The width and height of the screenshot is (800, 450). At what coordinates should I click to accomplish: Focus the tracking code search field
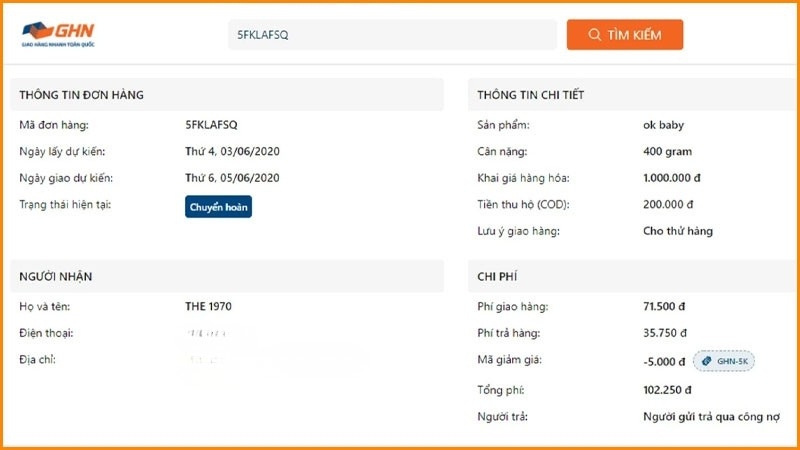click(391, 35)
